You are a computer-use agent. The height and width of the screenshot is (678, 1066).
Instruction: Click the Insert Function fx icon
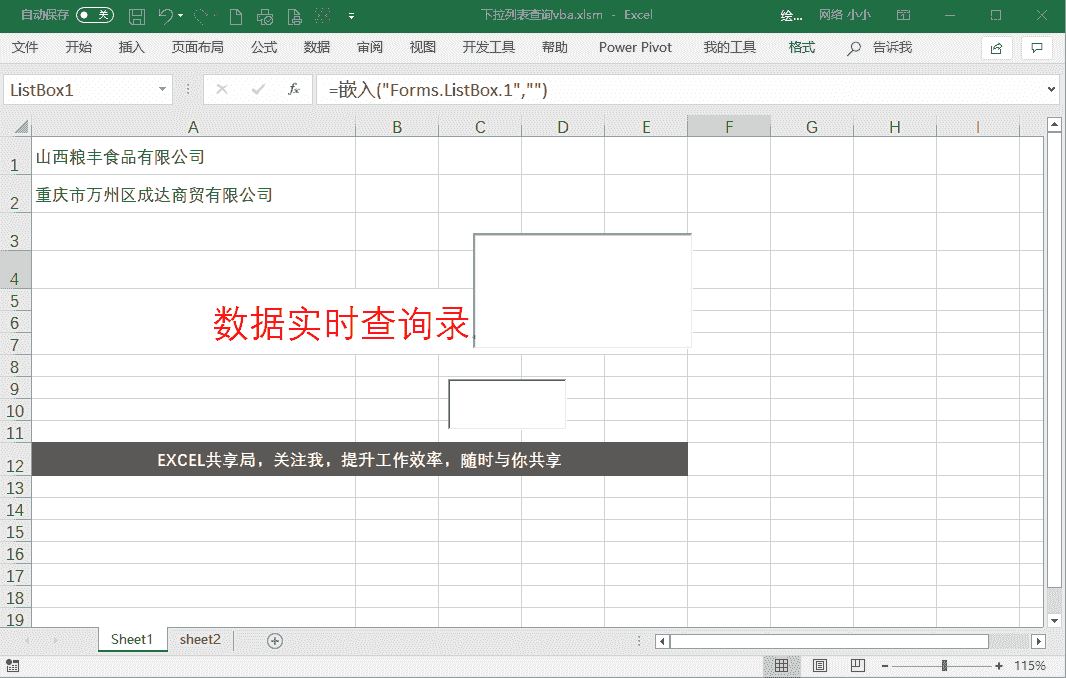pyautogui.click(x=294, y=90)
